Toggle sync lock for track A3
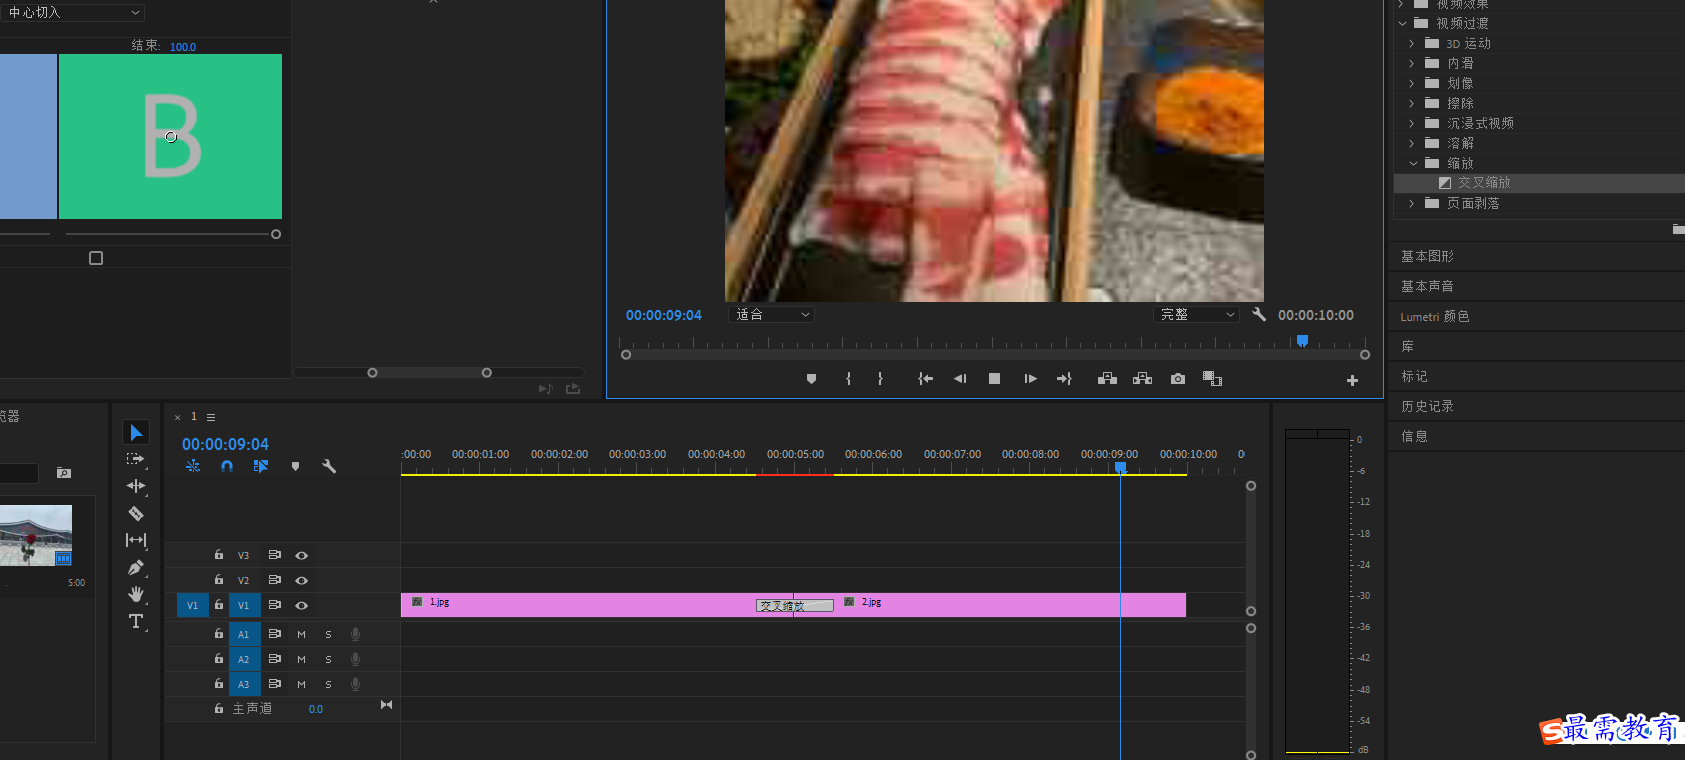The image size is (1685, 760). click(274, 684)
